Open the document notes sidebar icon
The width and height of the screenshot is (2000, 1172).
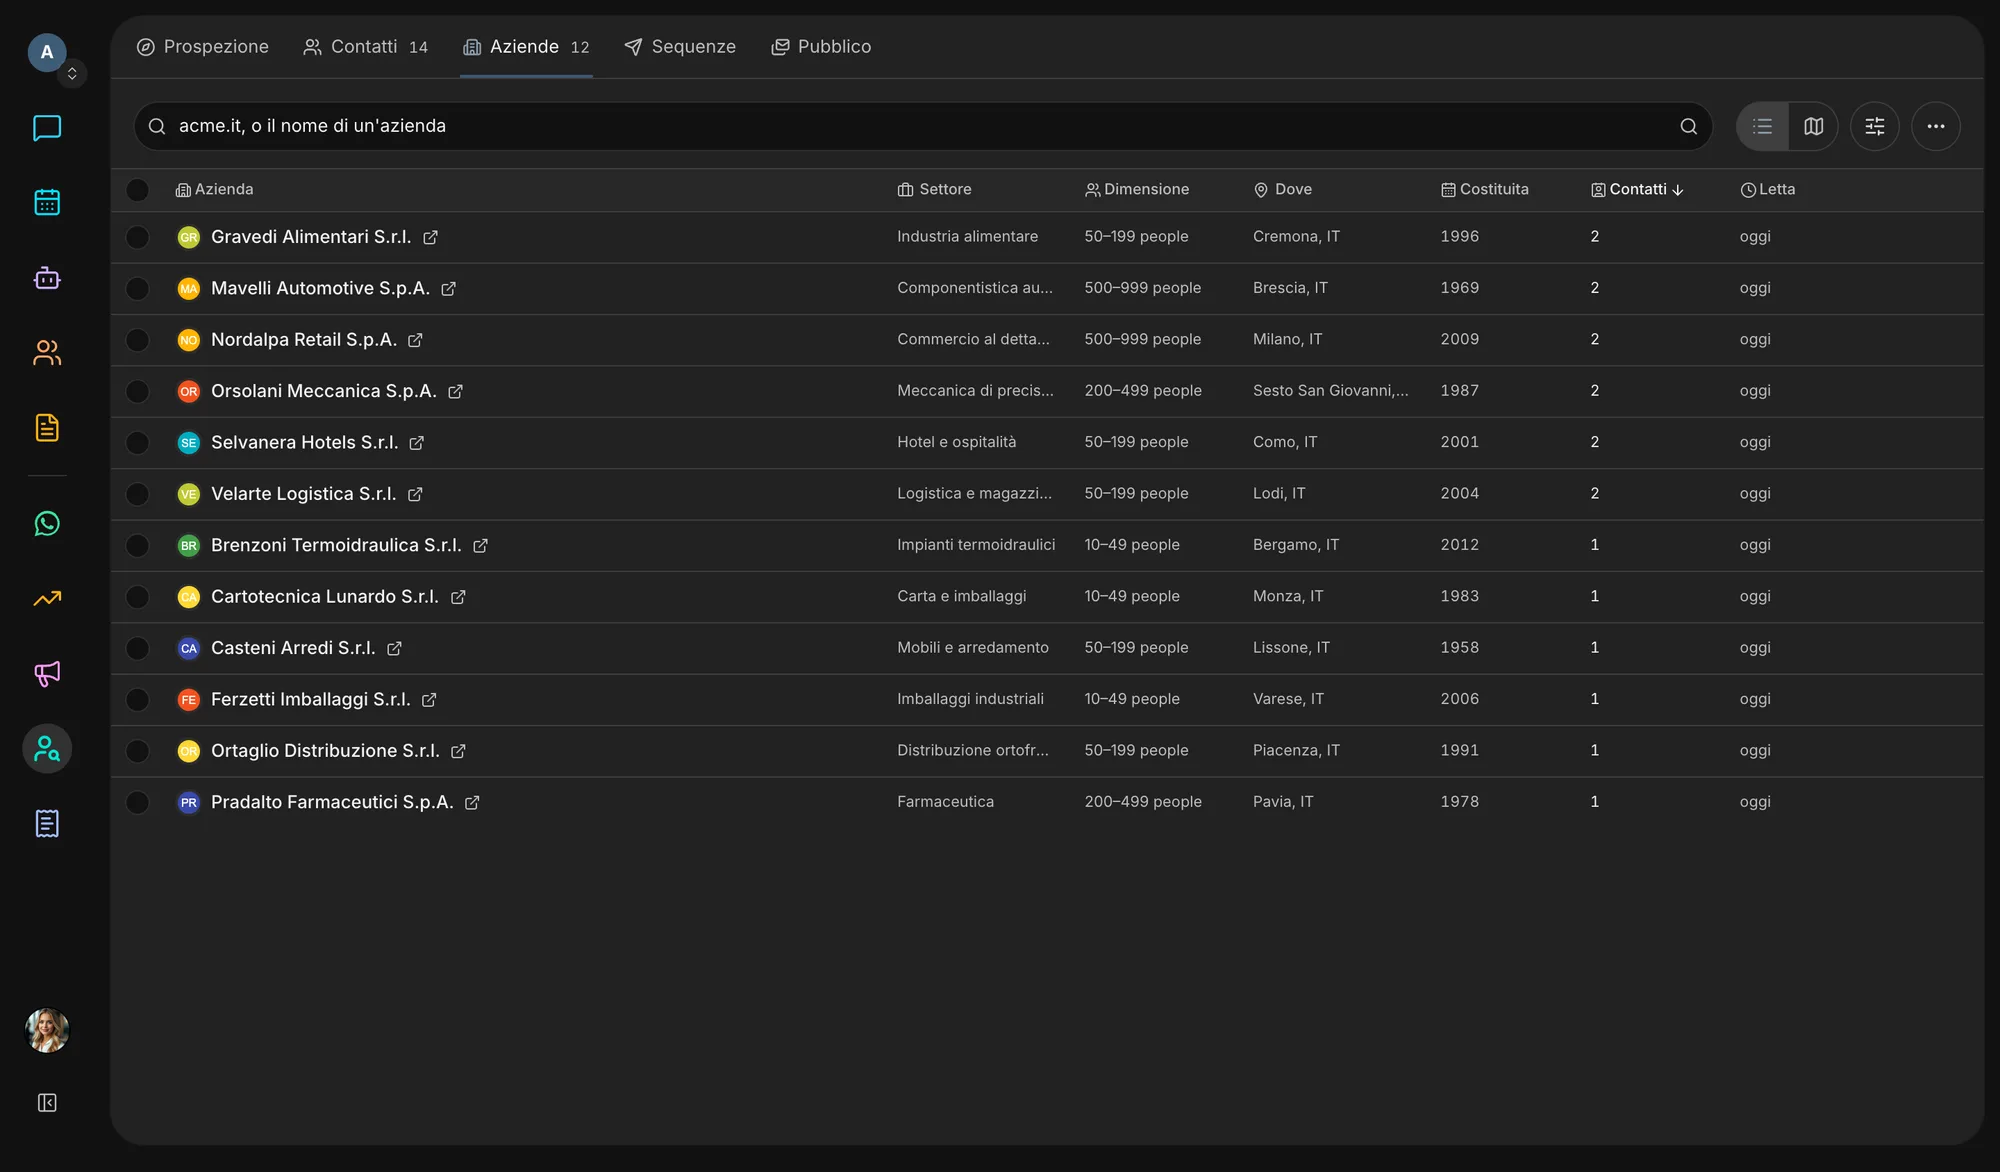click(47, 427)
